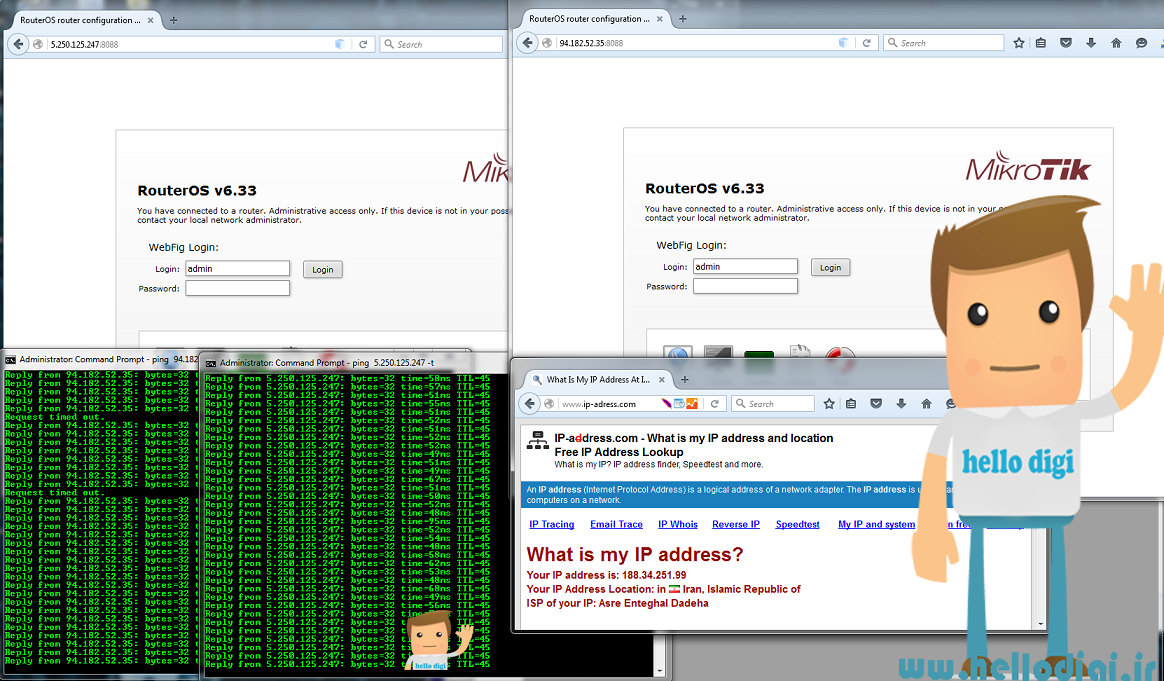Open the IP Whois link
1164x681 pixels.
(x=678, y=524)
